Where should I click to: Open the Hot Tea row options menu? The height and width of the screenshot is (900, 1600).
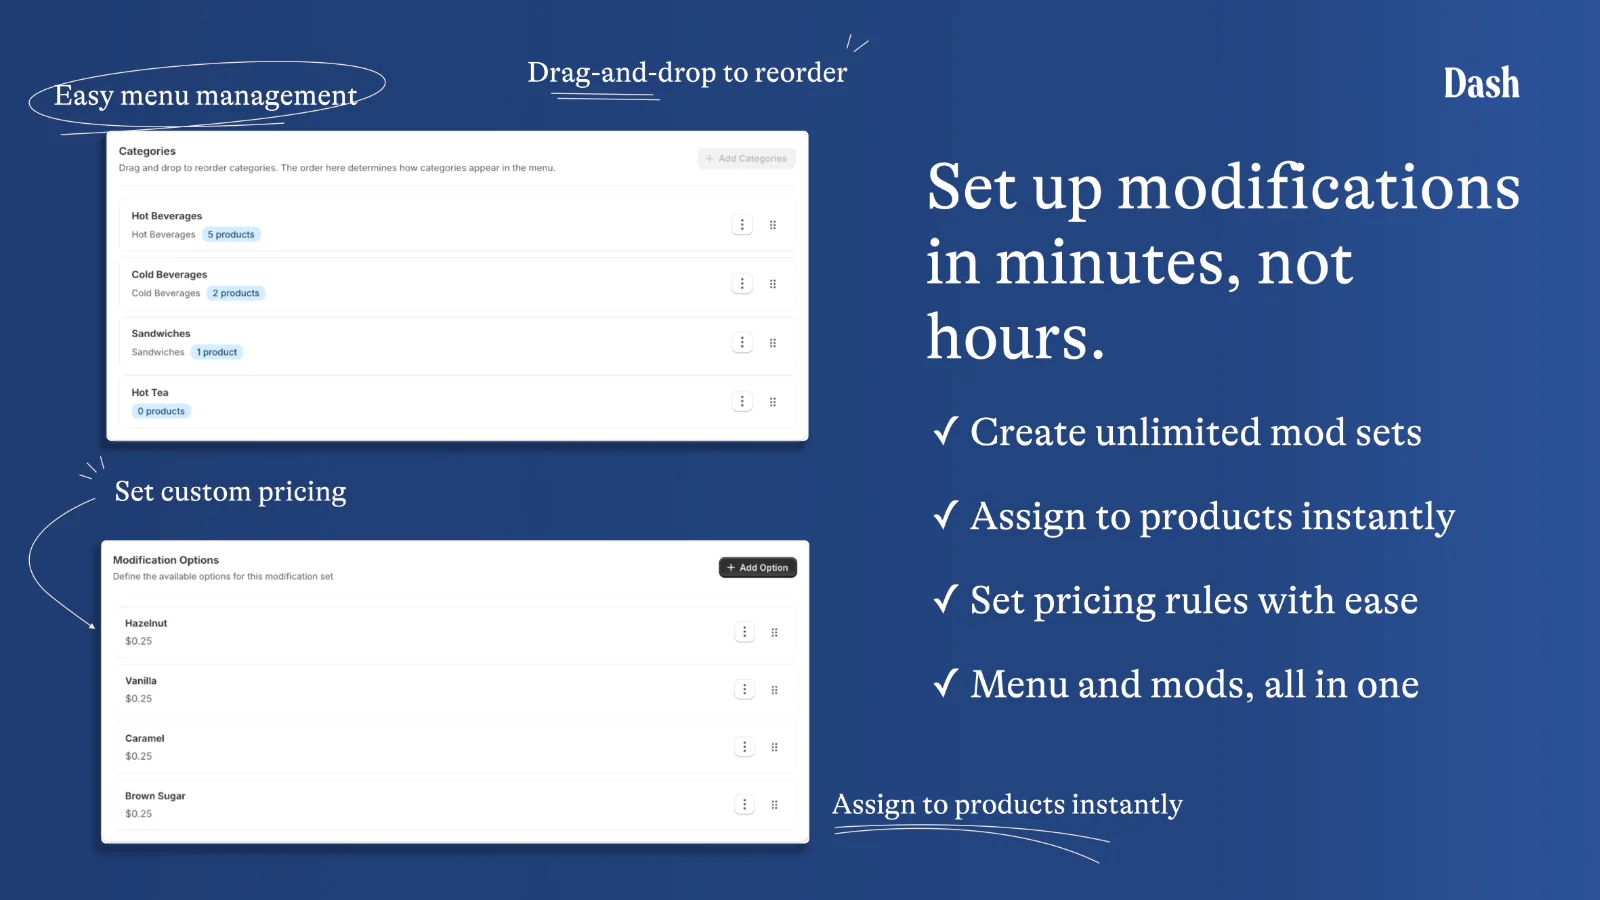point(742,402)
